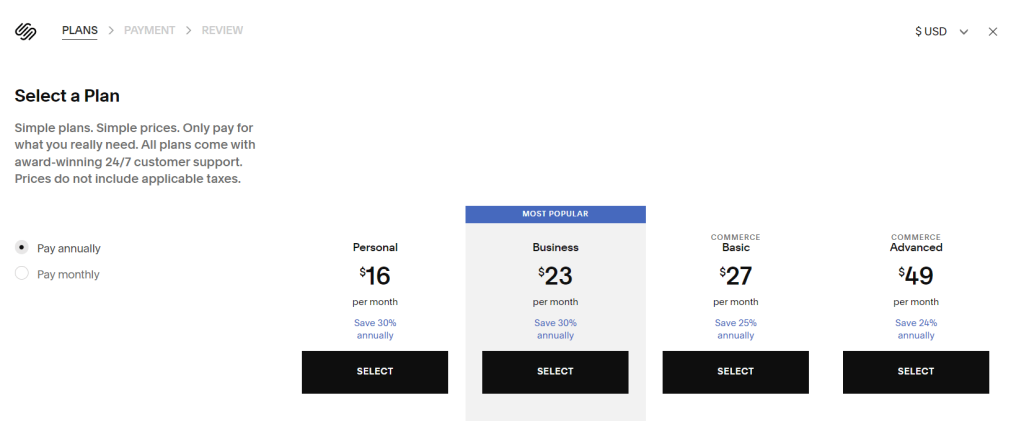
Task: Go to the PLANS step
Action: tap(80, 30)
